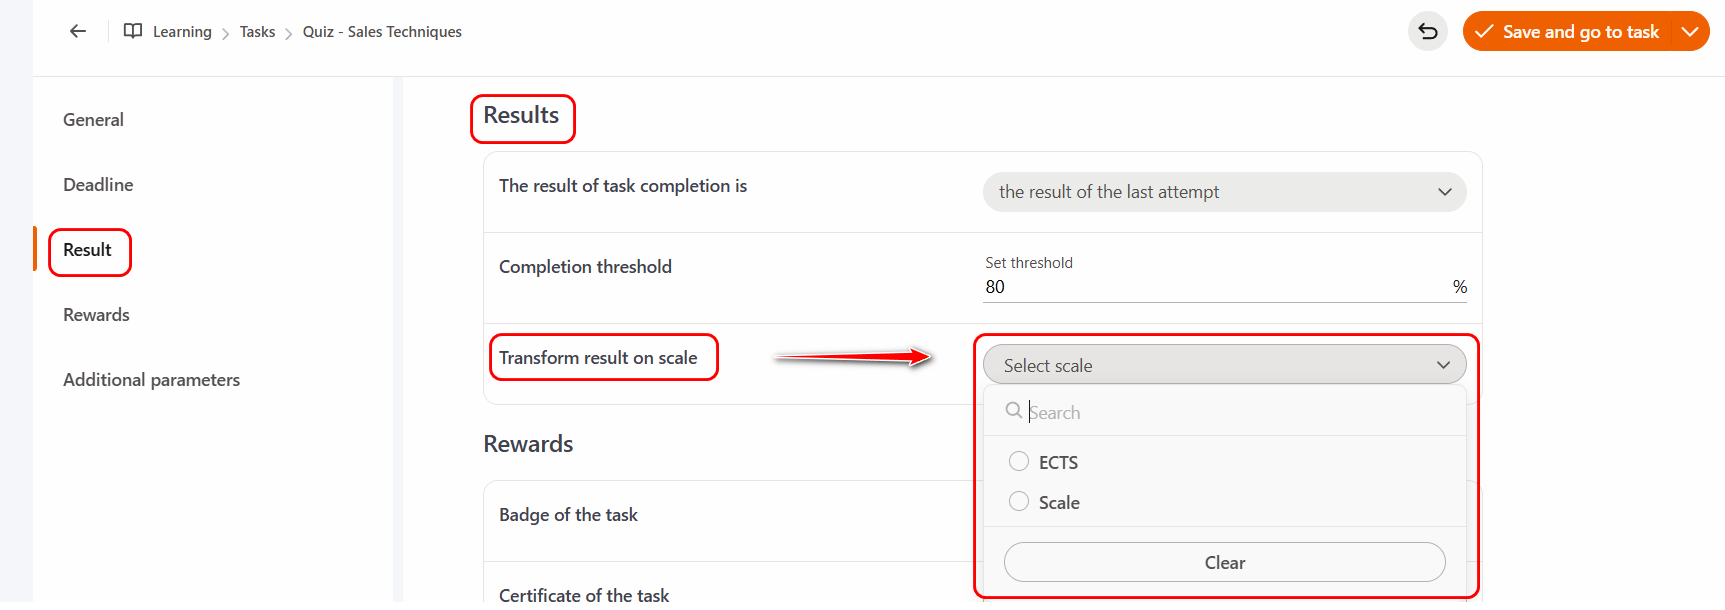Open the Tasks breadcrumb link

[257, 32]
